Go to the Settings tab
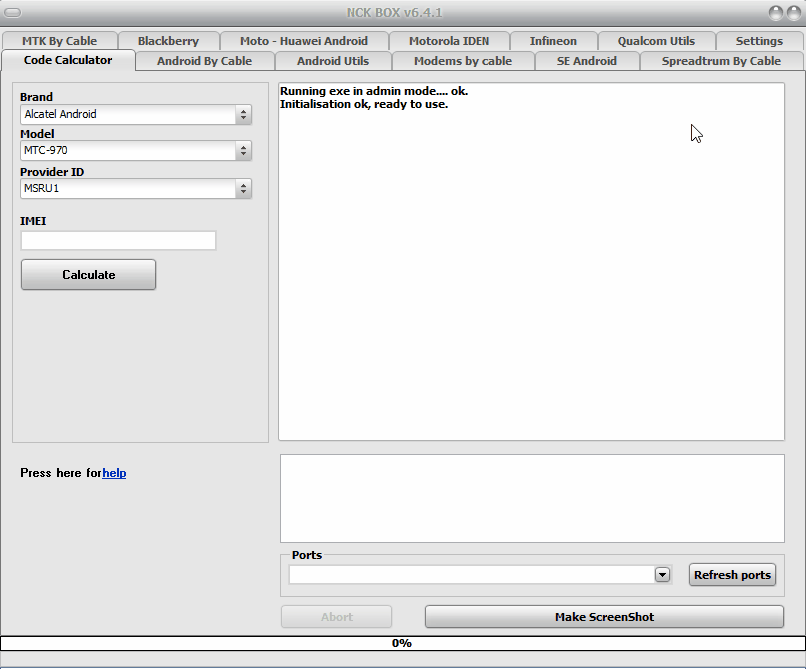 pyautogui.click(x=759, y=41)
